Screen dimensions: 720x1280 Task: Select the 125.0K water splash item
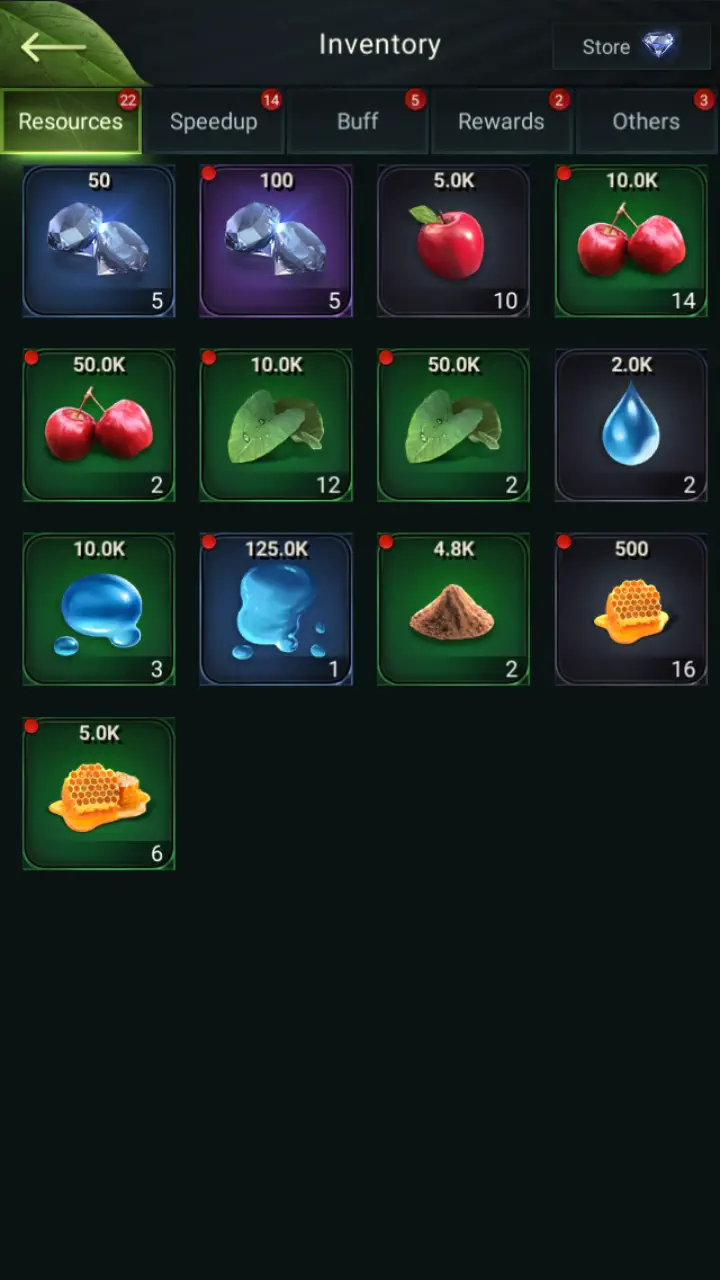(x=276, y=609)
